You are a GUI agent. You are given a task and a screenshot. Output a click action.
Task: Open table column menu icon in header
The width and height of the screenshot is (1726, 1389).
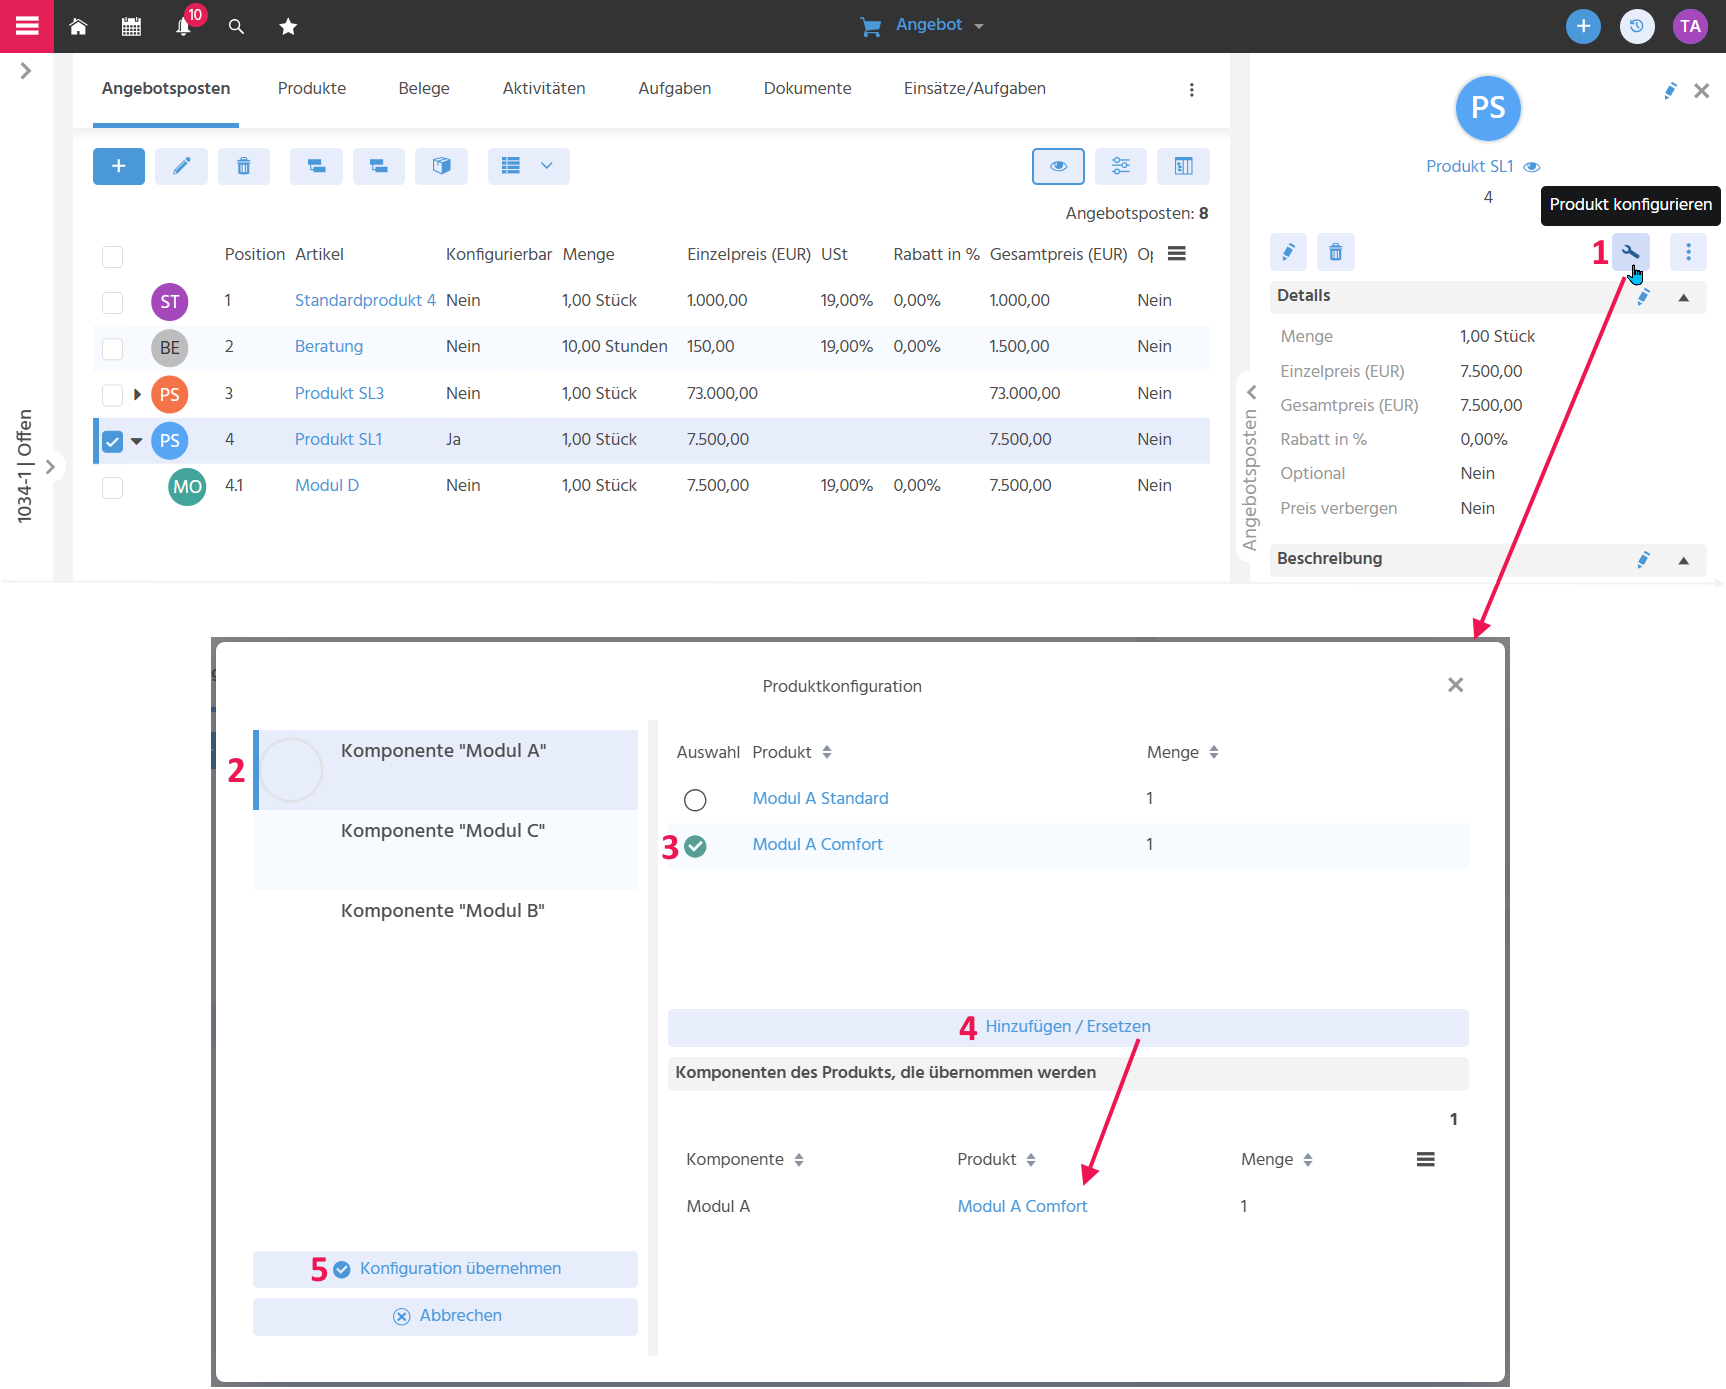click(1177, 254)
